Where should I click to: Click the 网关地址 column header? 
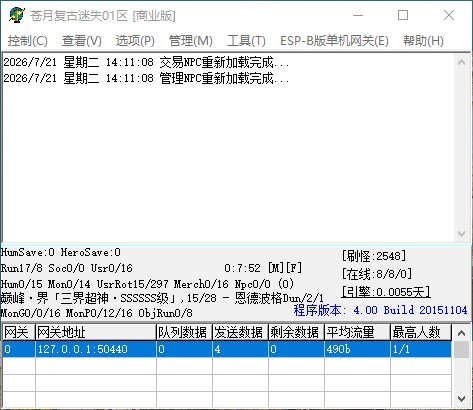click(x=96, y=332)
